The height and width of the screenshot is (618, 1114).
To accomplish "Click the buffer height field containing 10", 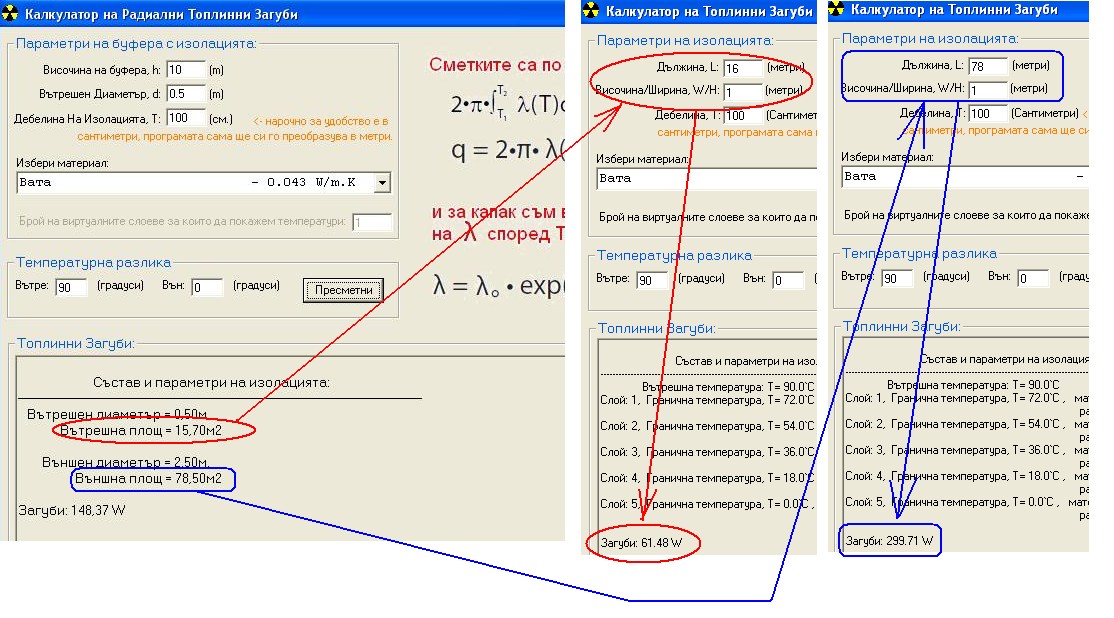I will 185,70.
